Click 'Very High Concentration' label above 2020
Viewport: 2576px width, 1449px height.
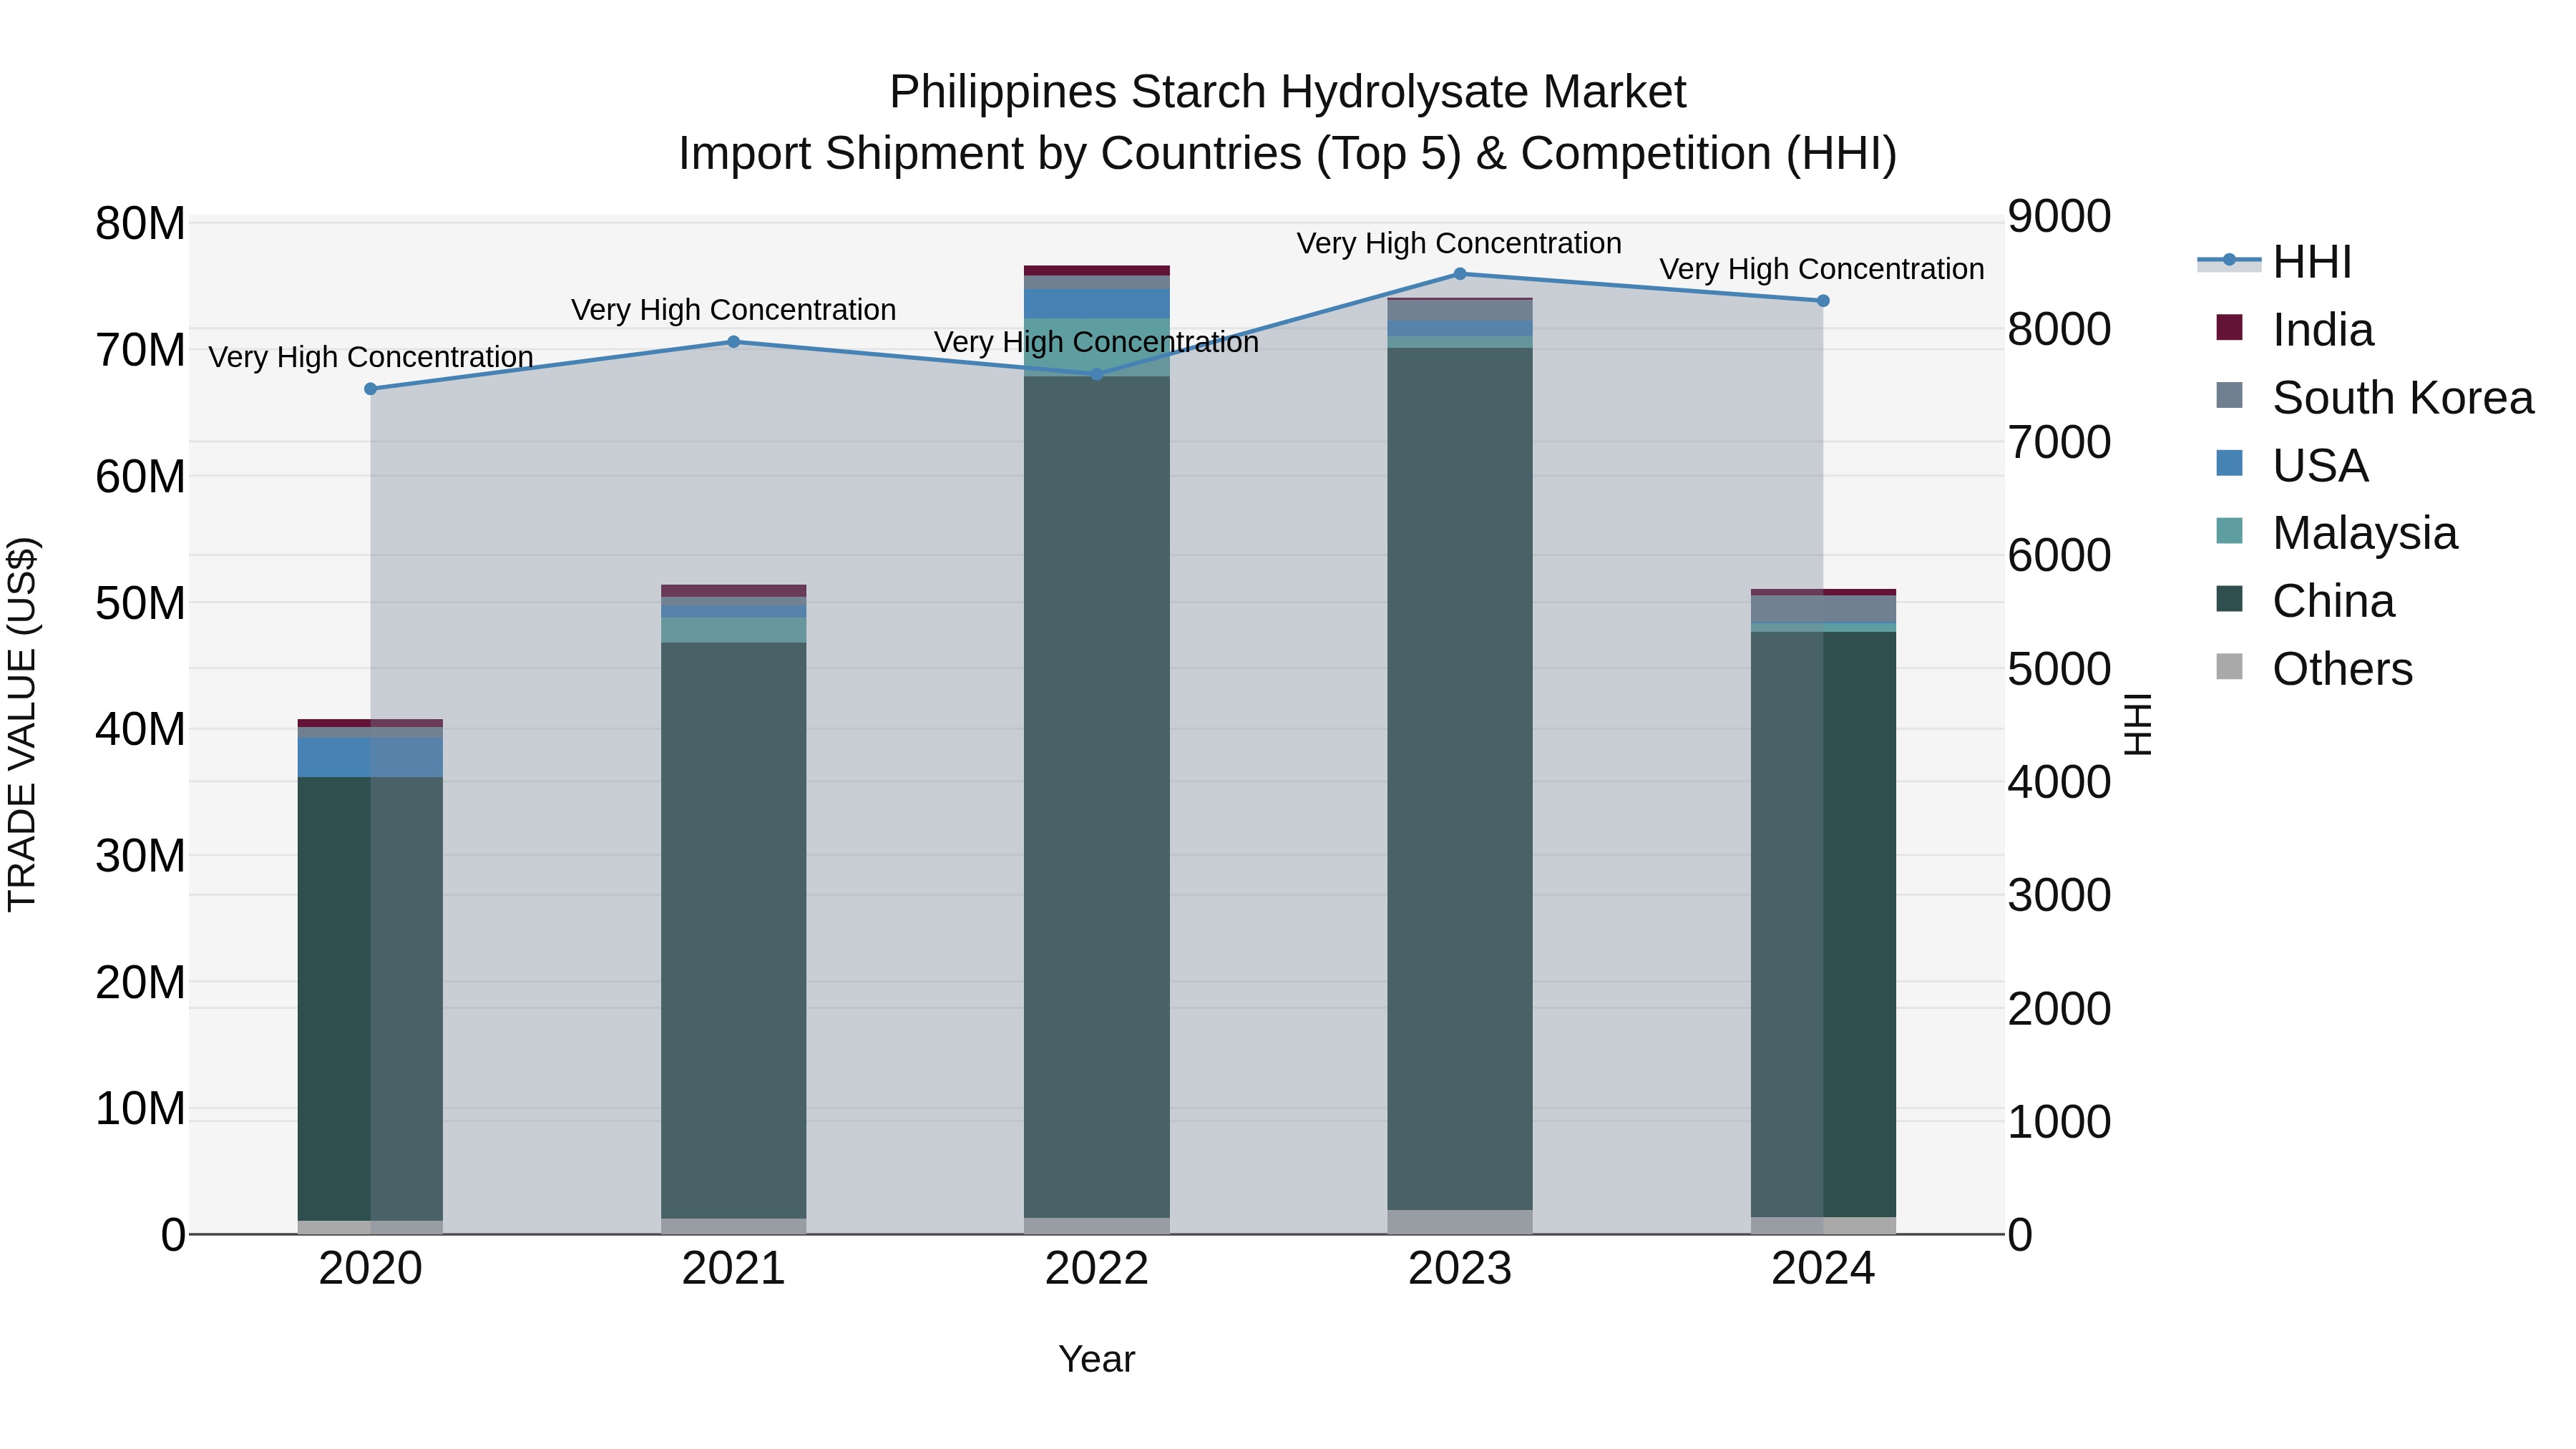[x=370, y=357]
